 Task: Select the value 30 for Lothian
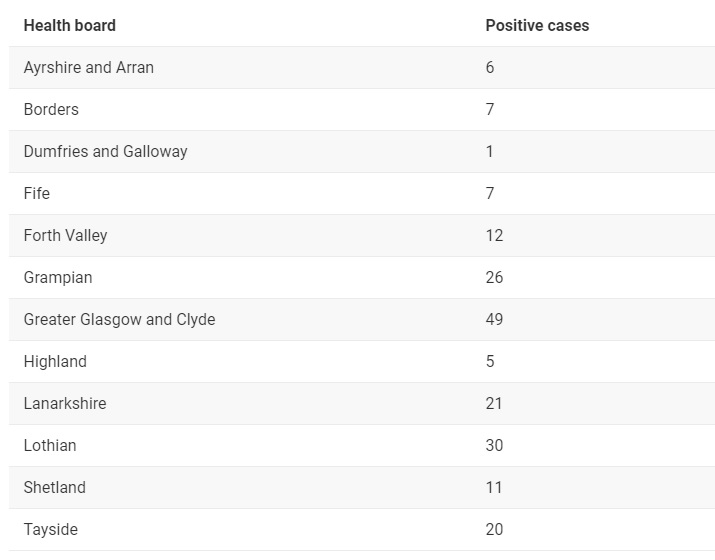pos(494,446)
